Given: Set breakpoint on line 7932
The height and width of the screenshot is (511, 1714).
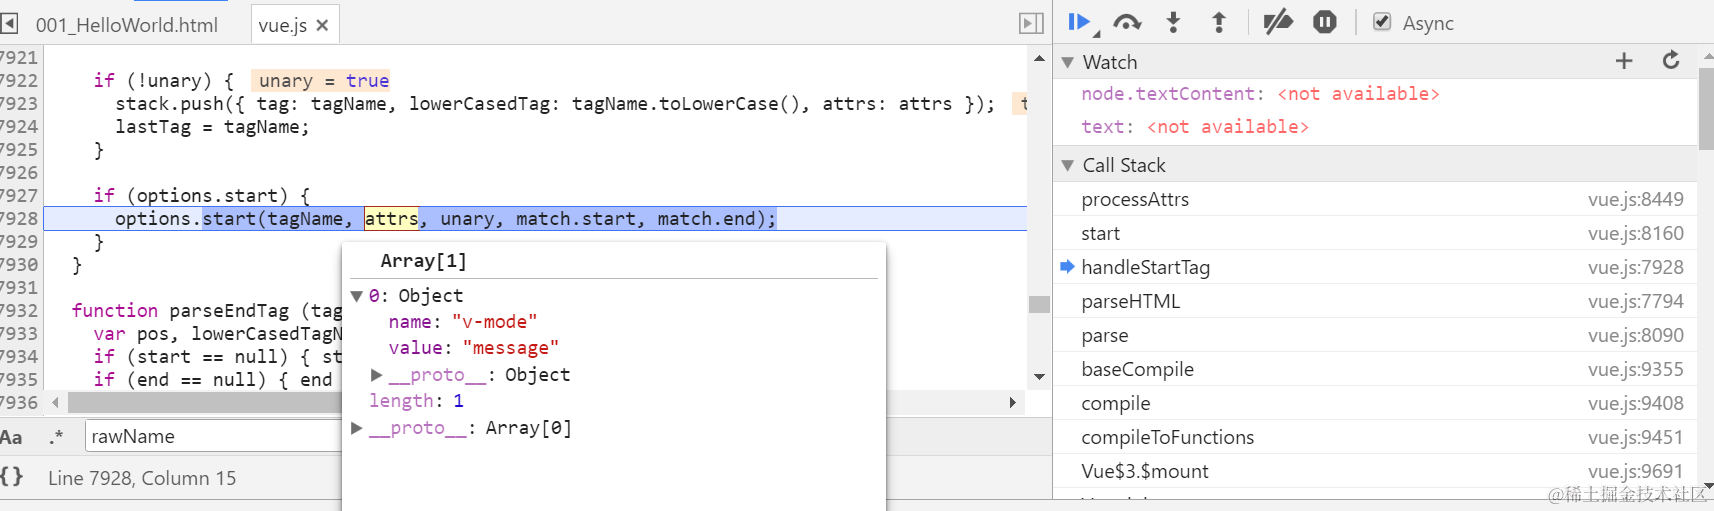Looking at the screenshot, I should [19, 310].
